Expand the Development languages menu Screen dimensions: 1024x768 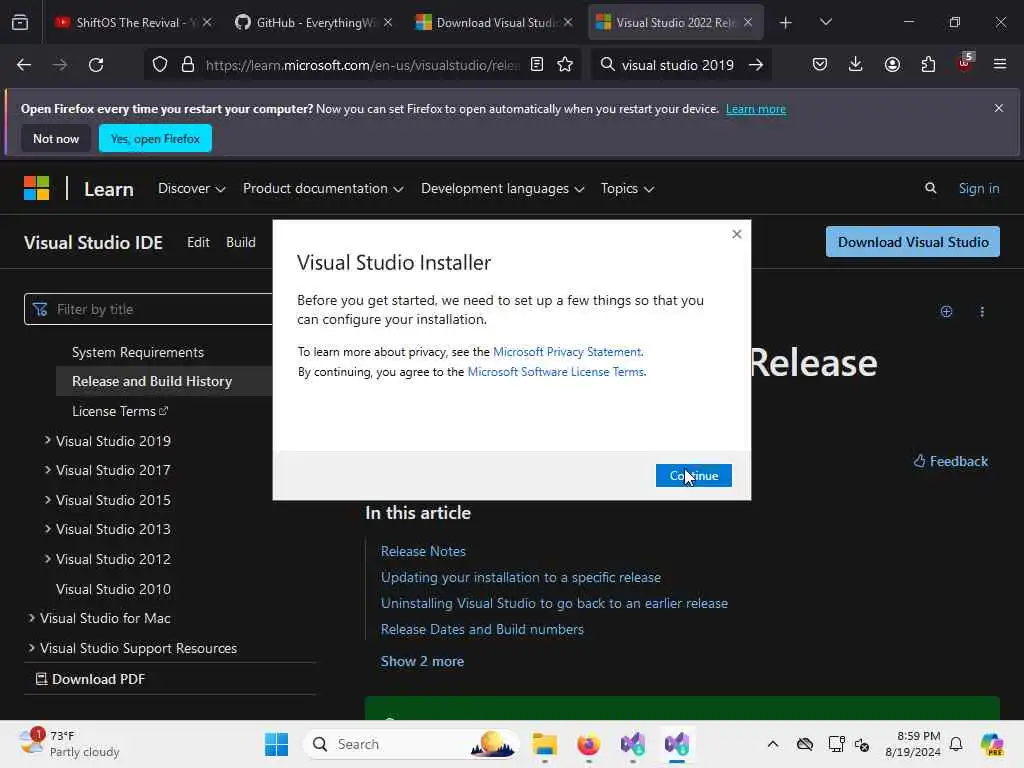[502, 188]
